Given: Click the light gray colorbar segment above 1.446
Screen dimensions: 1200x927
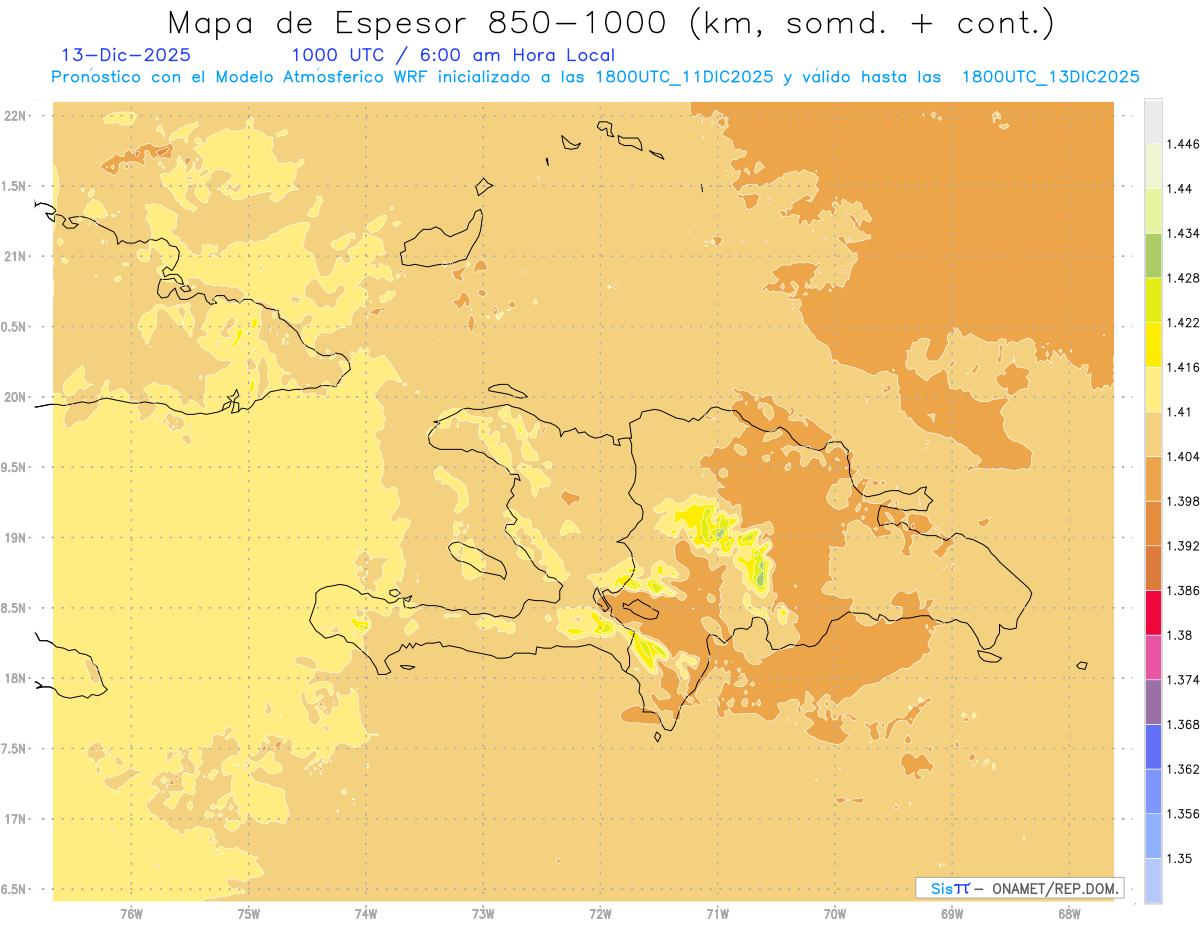Looking at the screenshot, I should coord(1153,122).
